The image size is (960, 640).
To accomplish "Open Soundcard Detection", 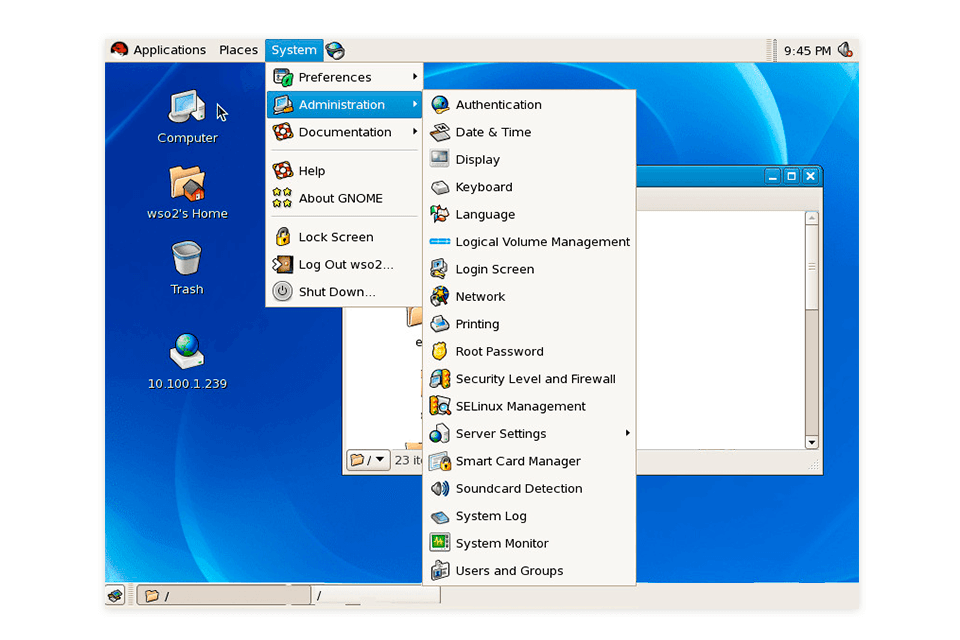I will click(530, 489).
